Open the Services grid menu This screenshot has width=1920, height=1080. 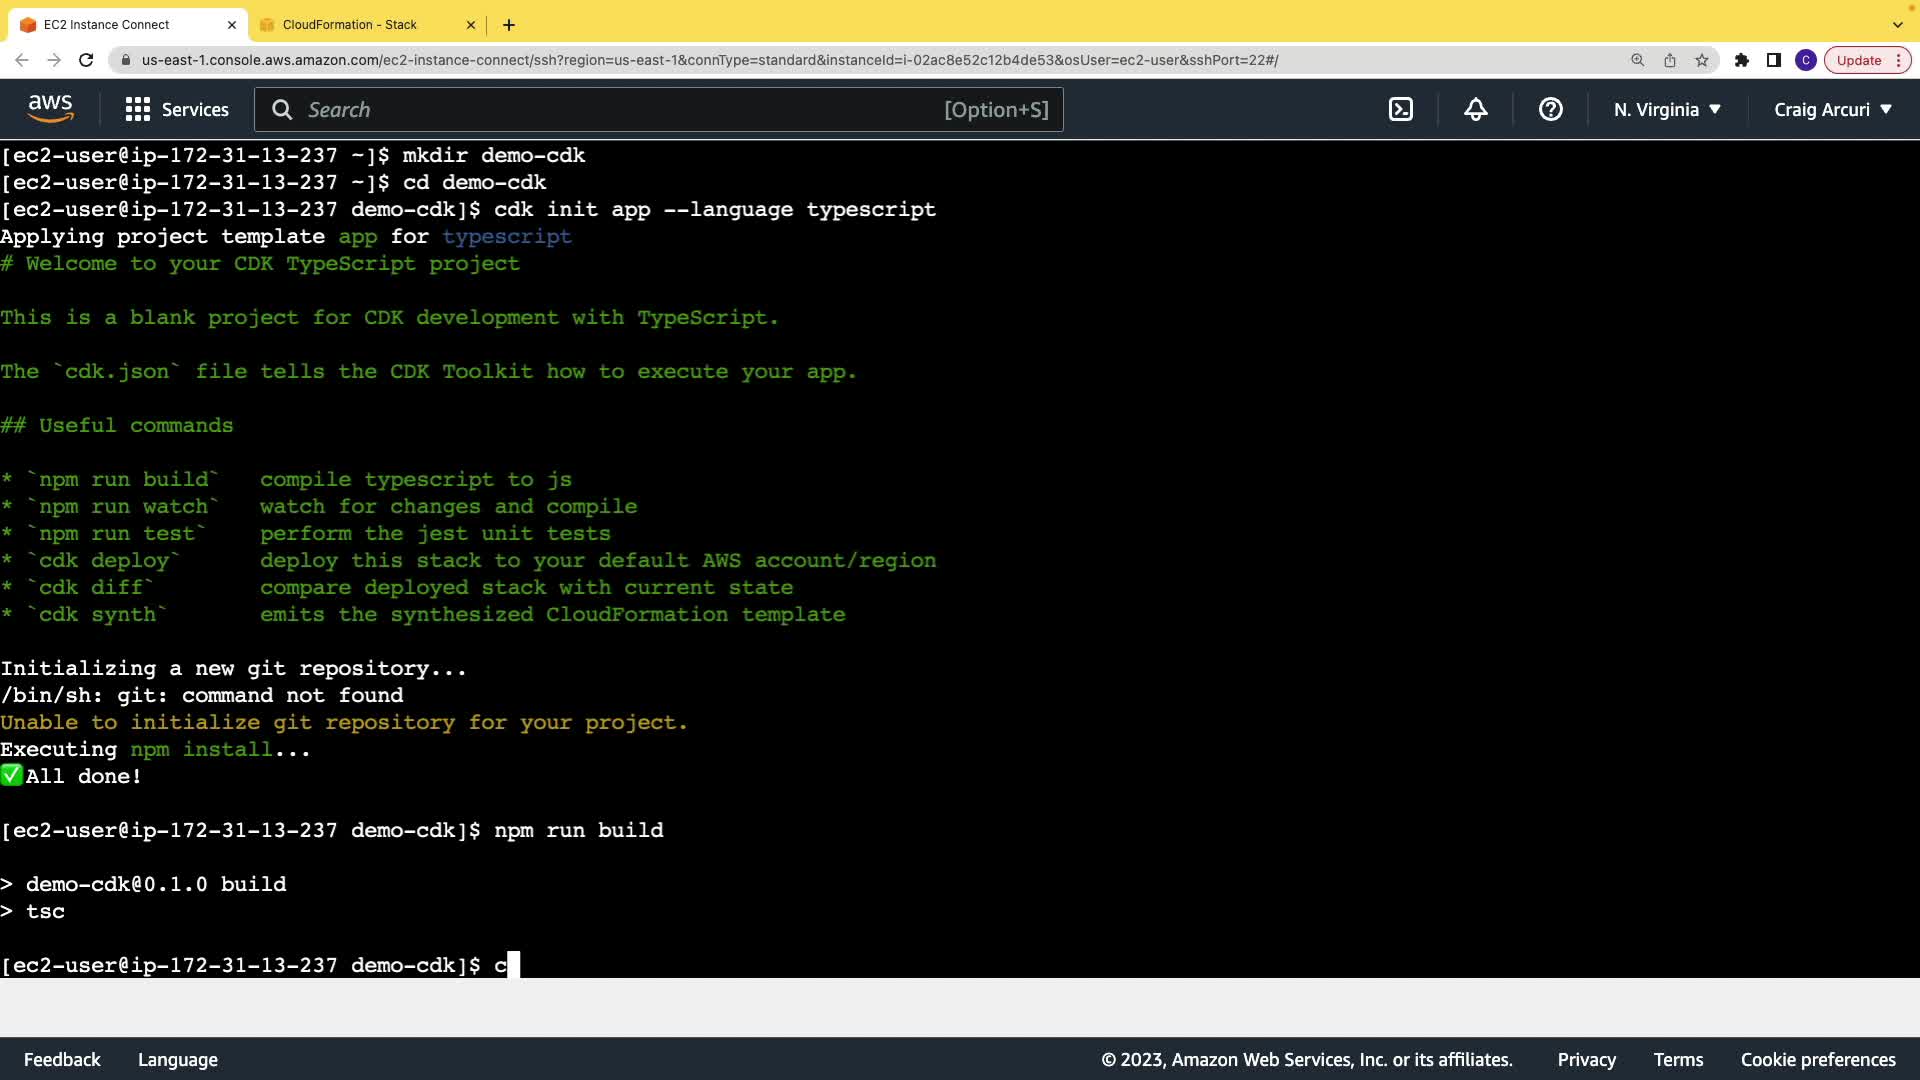(x=177, y=110)
